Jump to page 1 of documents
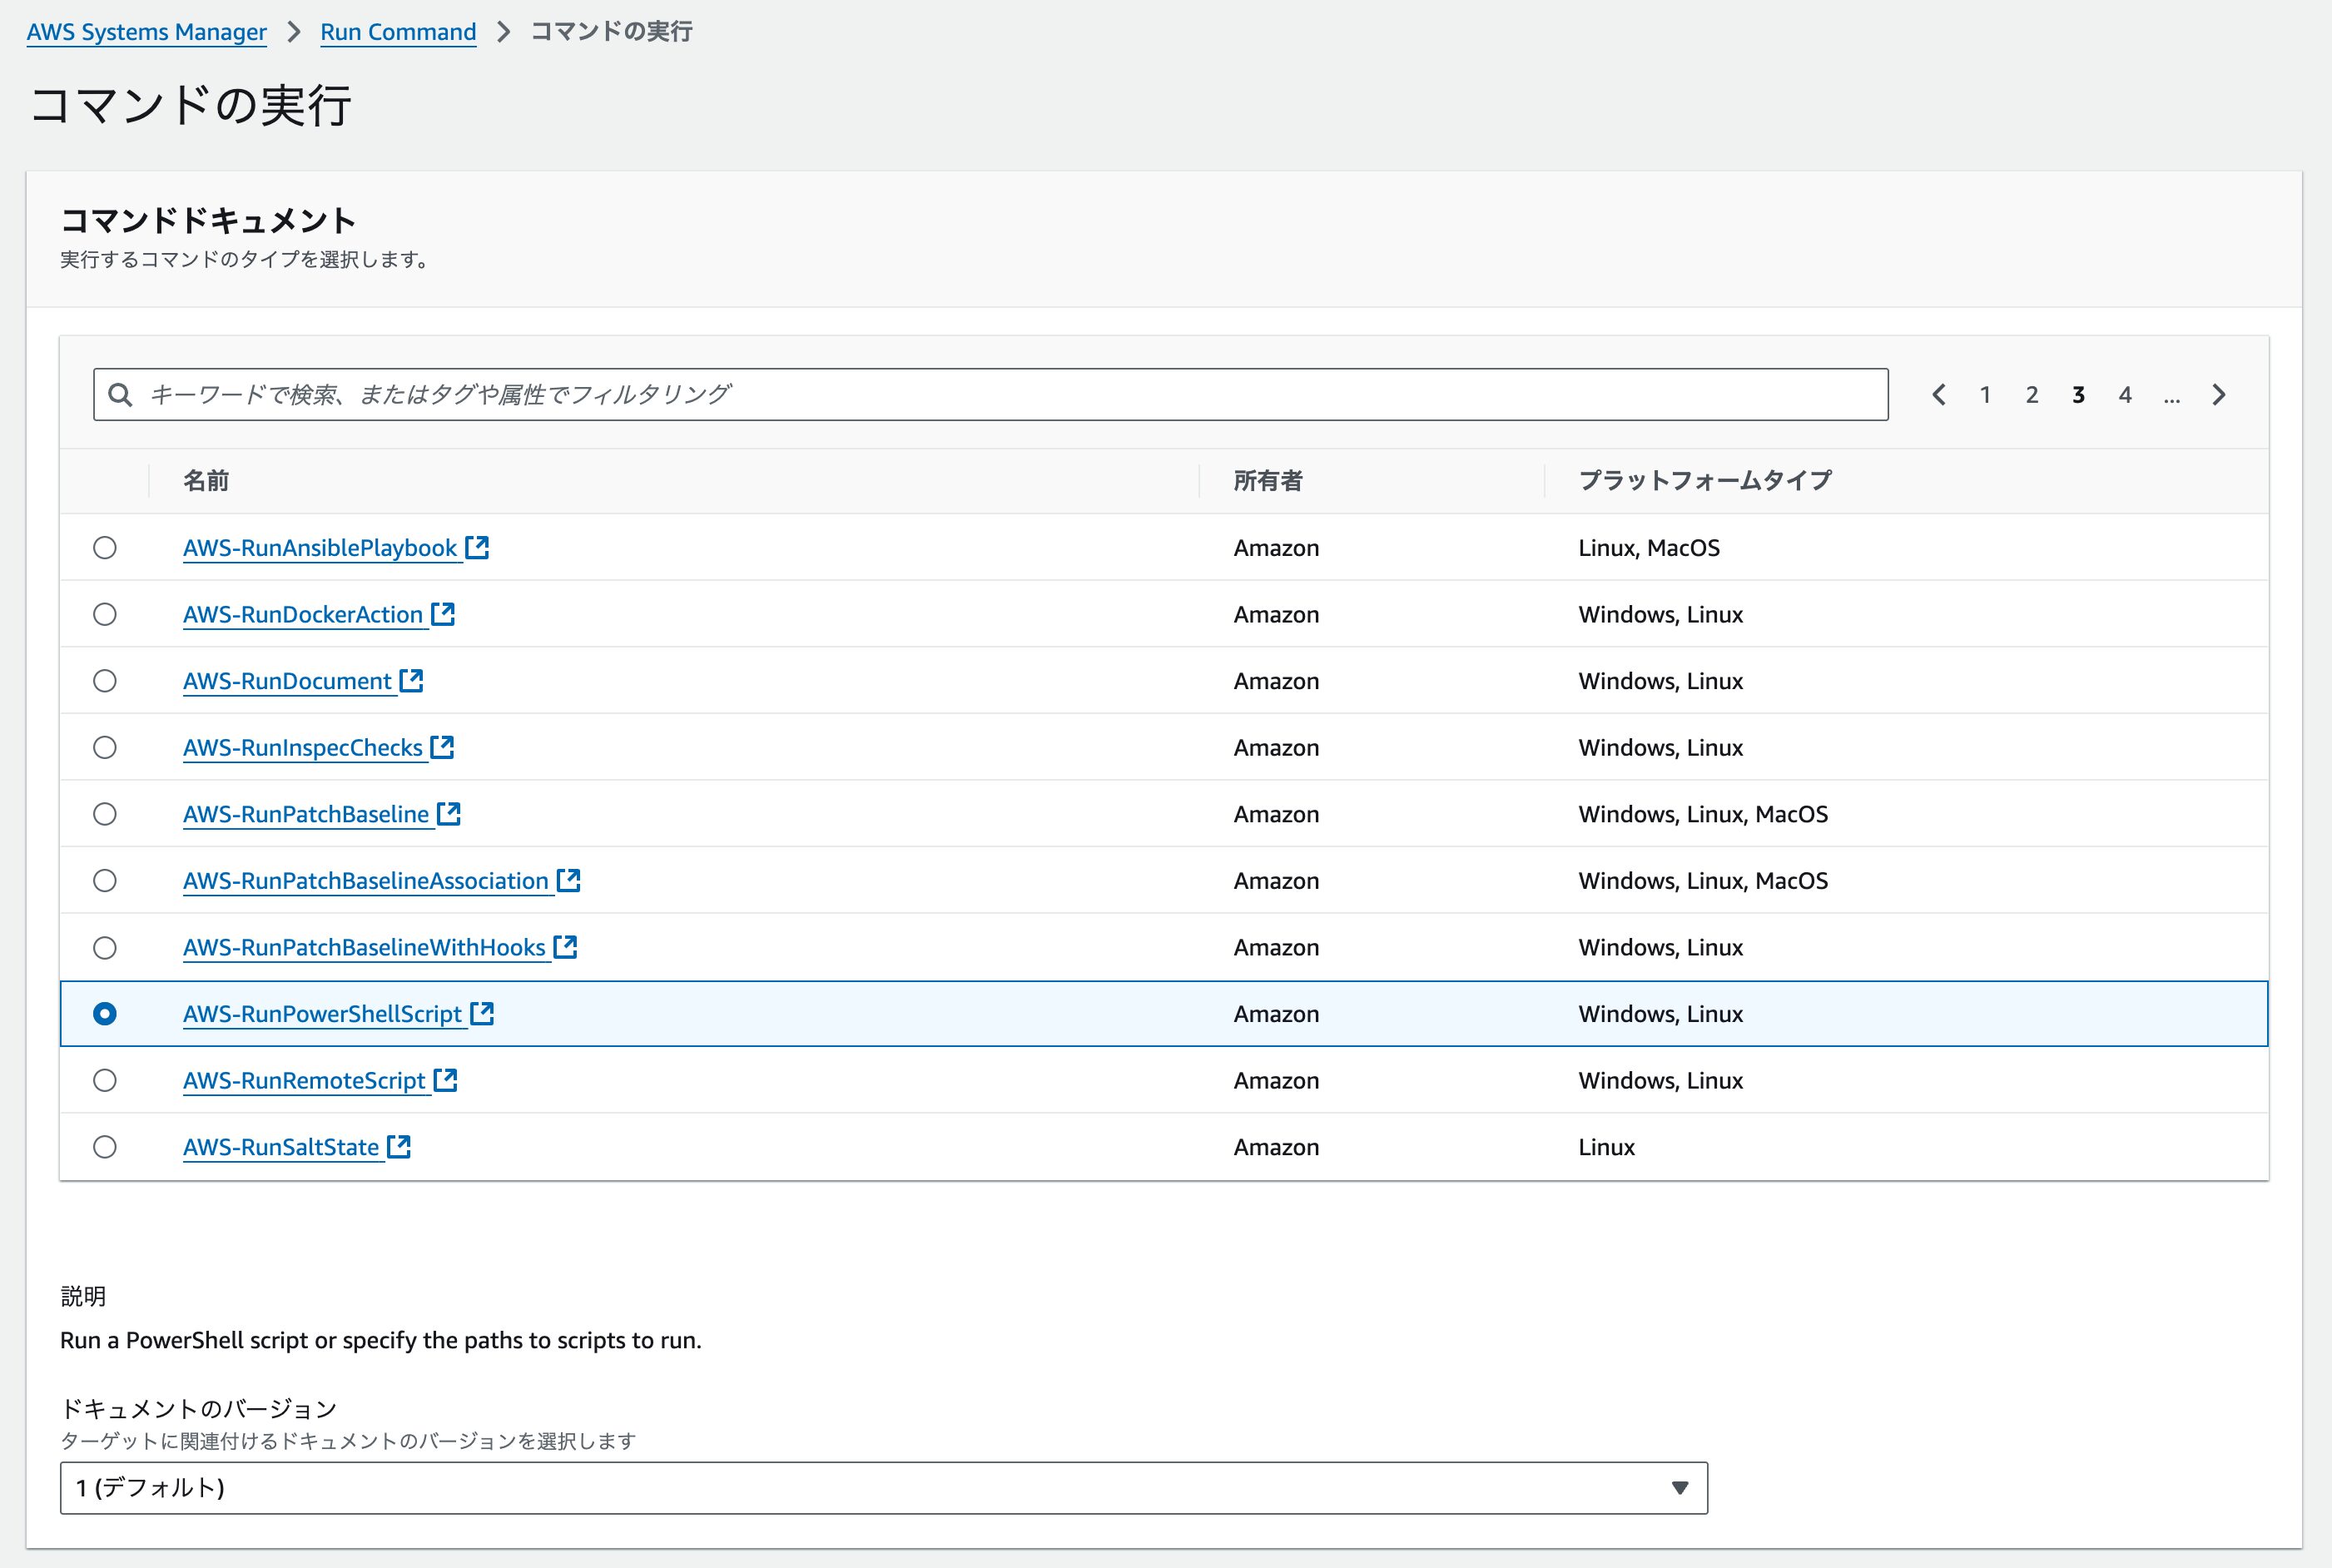Screen dimensions: 2332x1568 [1985, 395]
